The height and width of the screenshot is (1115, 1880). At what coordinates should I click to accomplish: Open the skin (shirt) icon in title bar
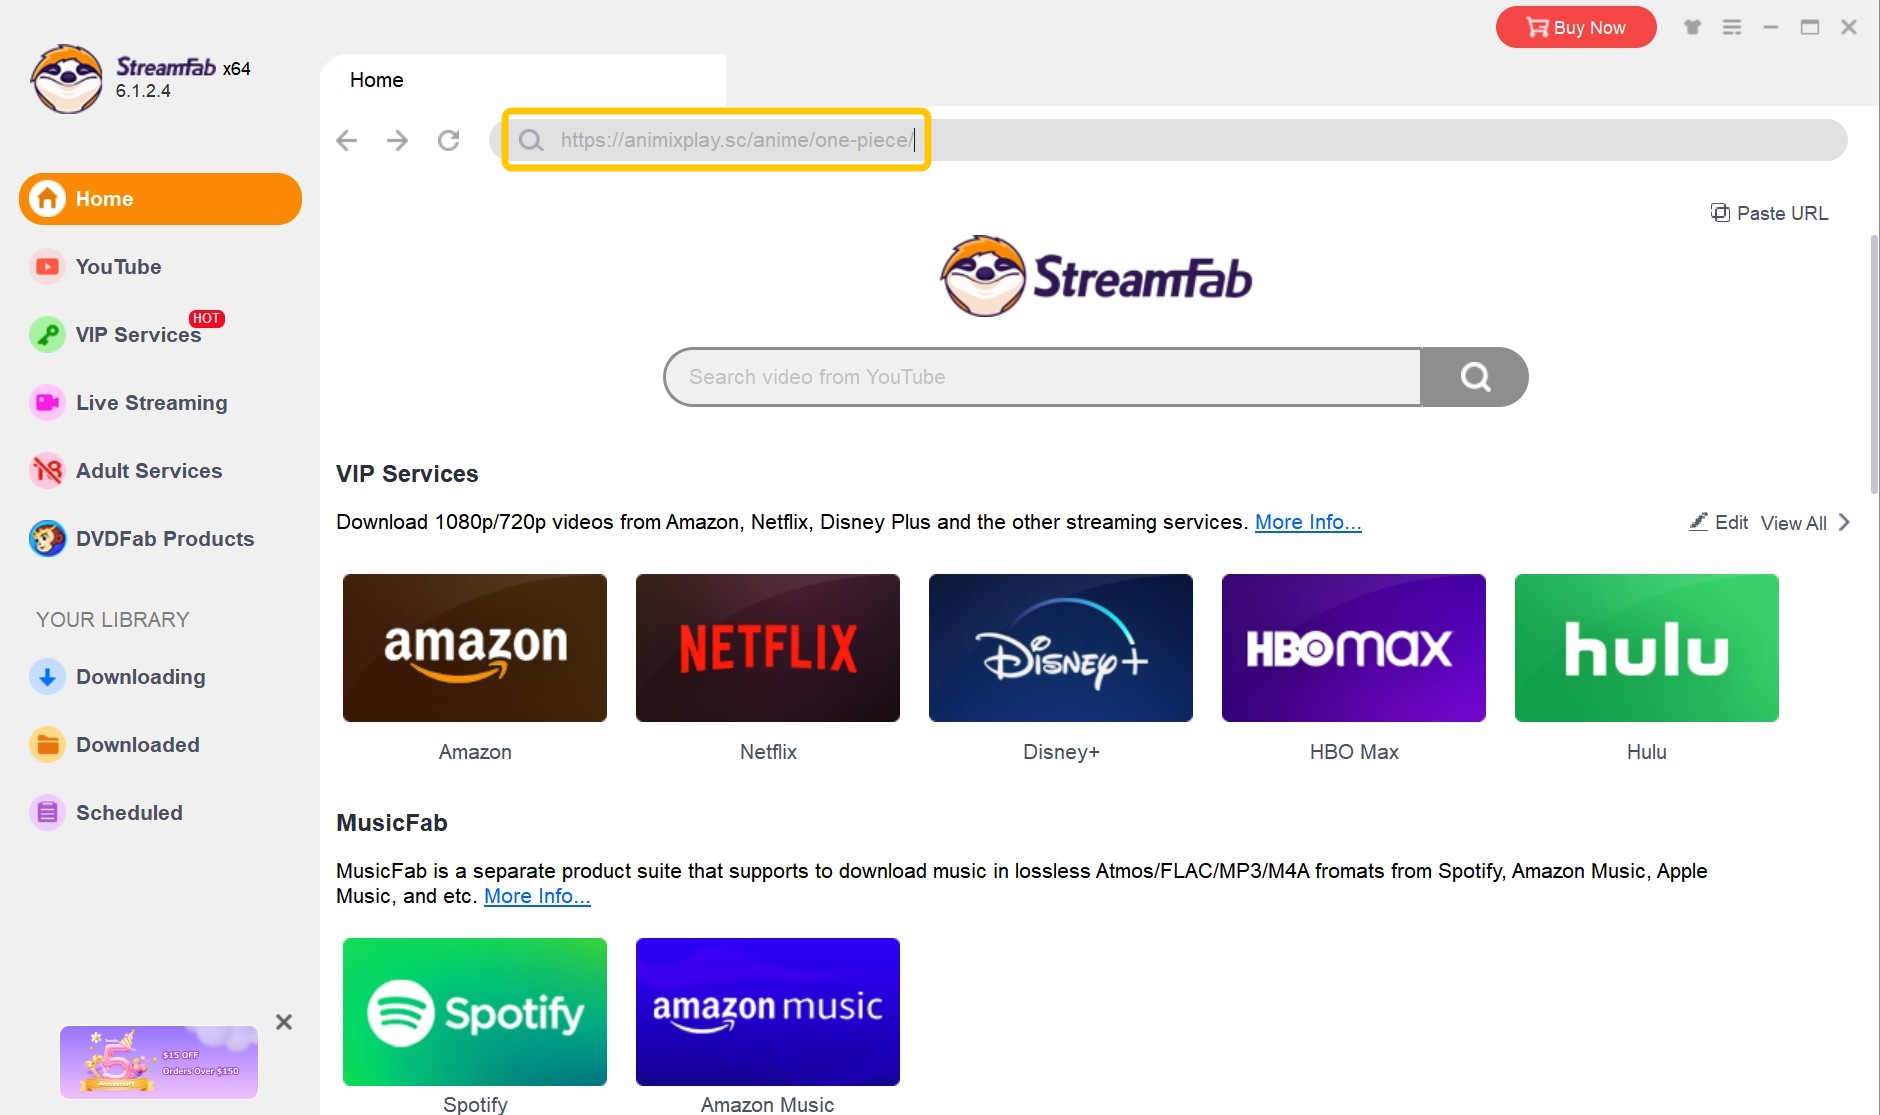(1692, 27)
